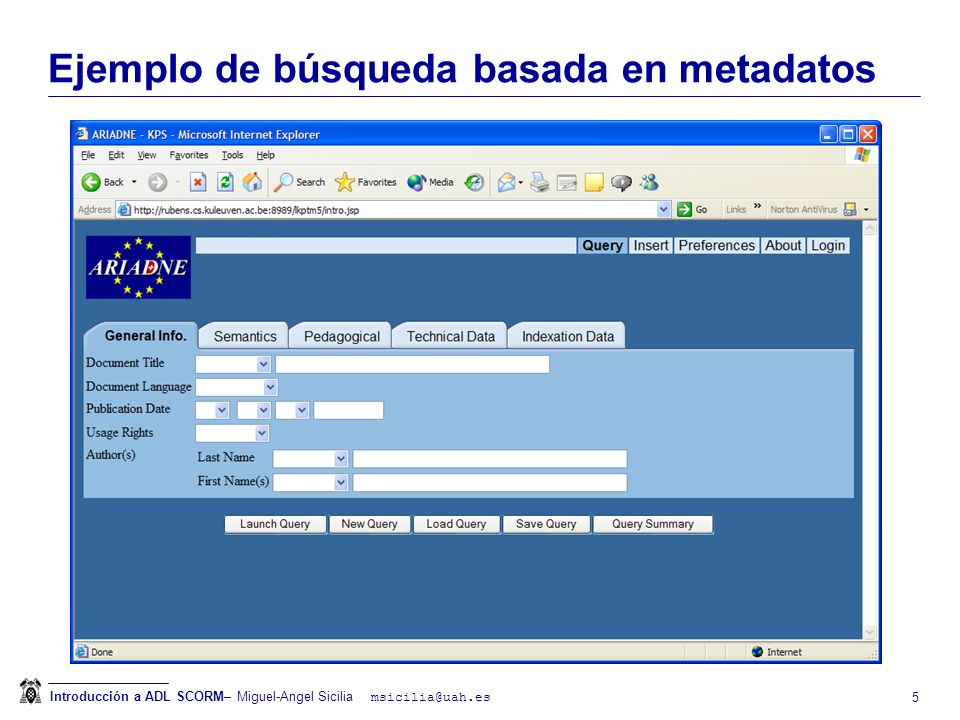Open the Favorites star icon
Screen dimensions: 960x720
[345, 182]
